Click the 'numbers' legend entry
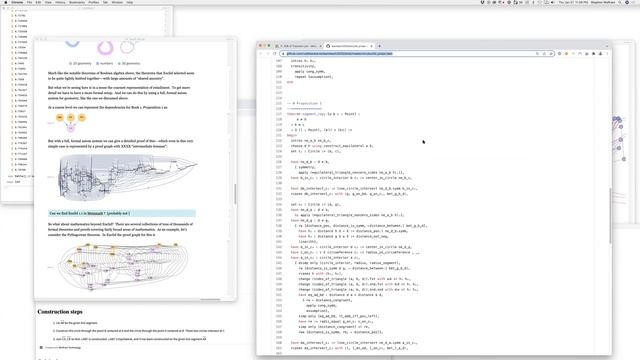This screenshot has height=360, width=640. pyautogui.click(x=104, y=63)
